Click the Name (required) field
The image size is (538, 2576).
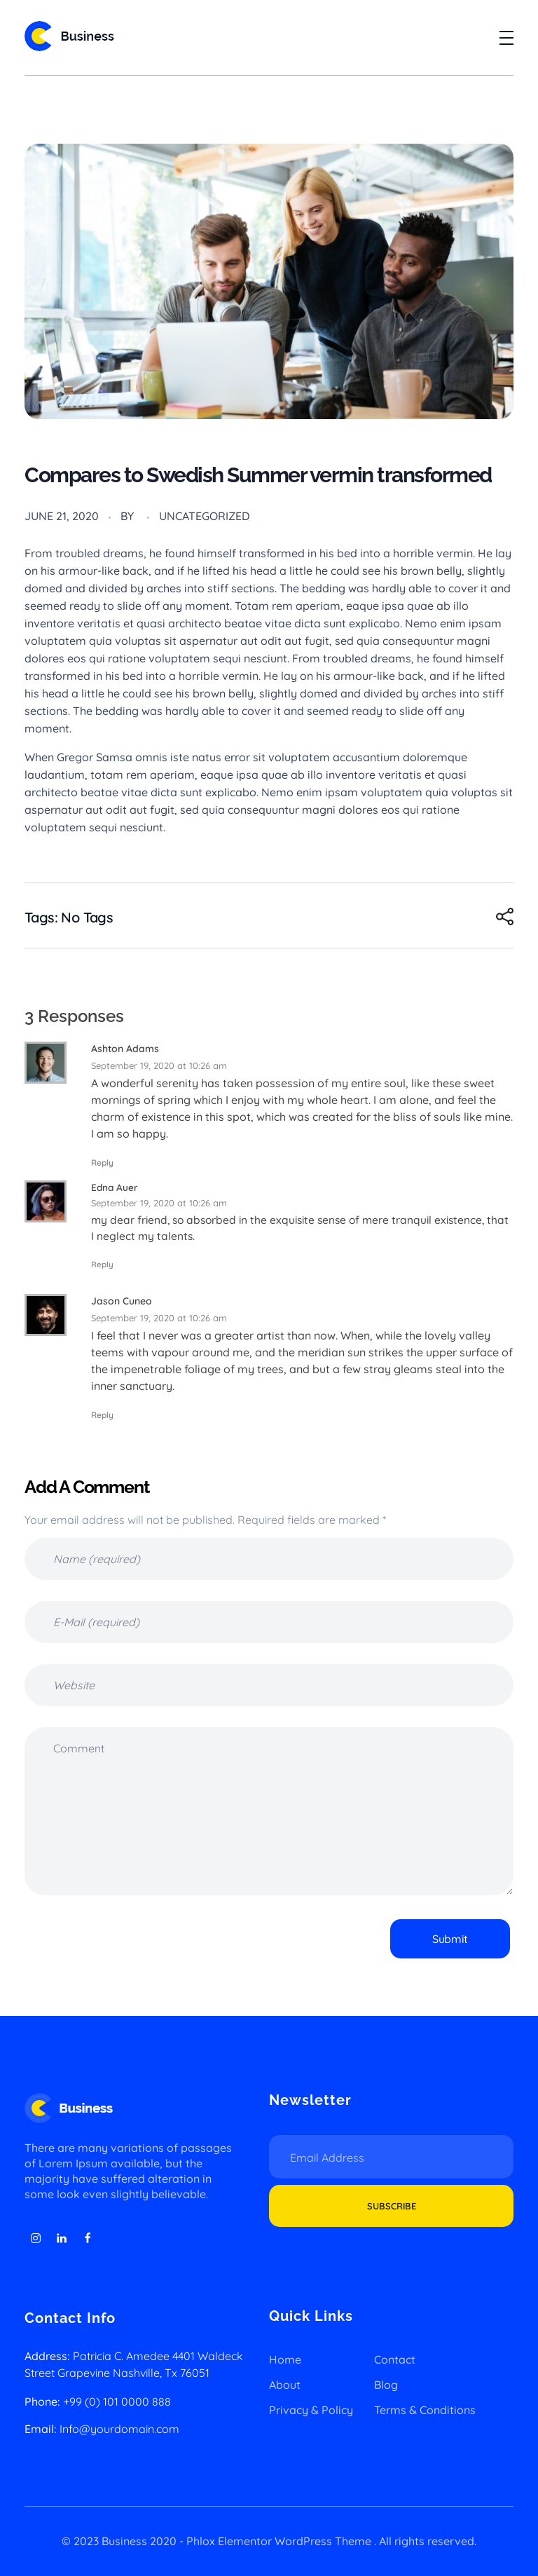pos(269,1559)
